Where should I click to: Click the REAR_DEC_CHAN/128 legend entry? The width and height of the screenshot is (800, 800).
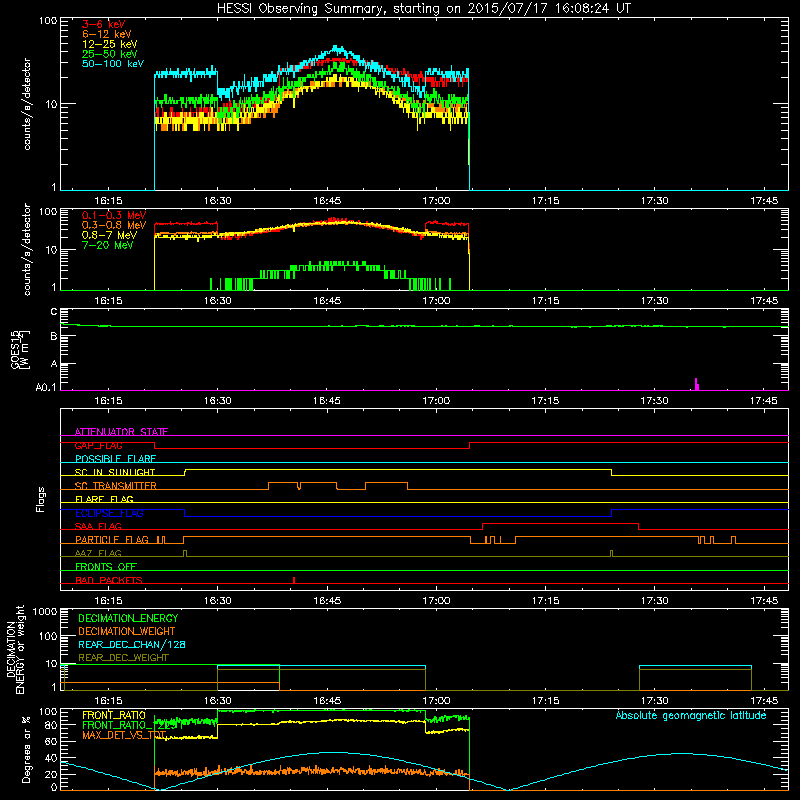point(132,645)
